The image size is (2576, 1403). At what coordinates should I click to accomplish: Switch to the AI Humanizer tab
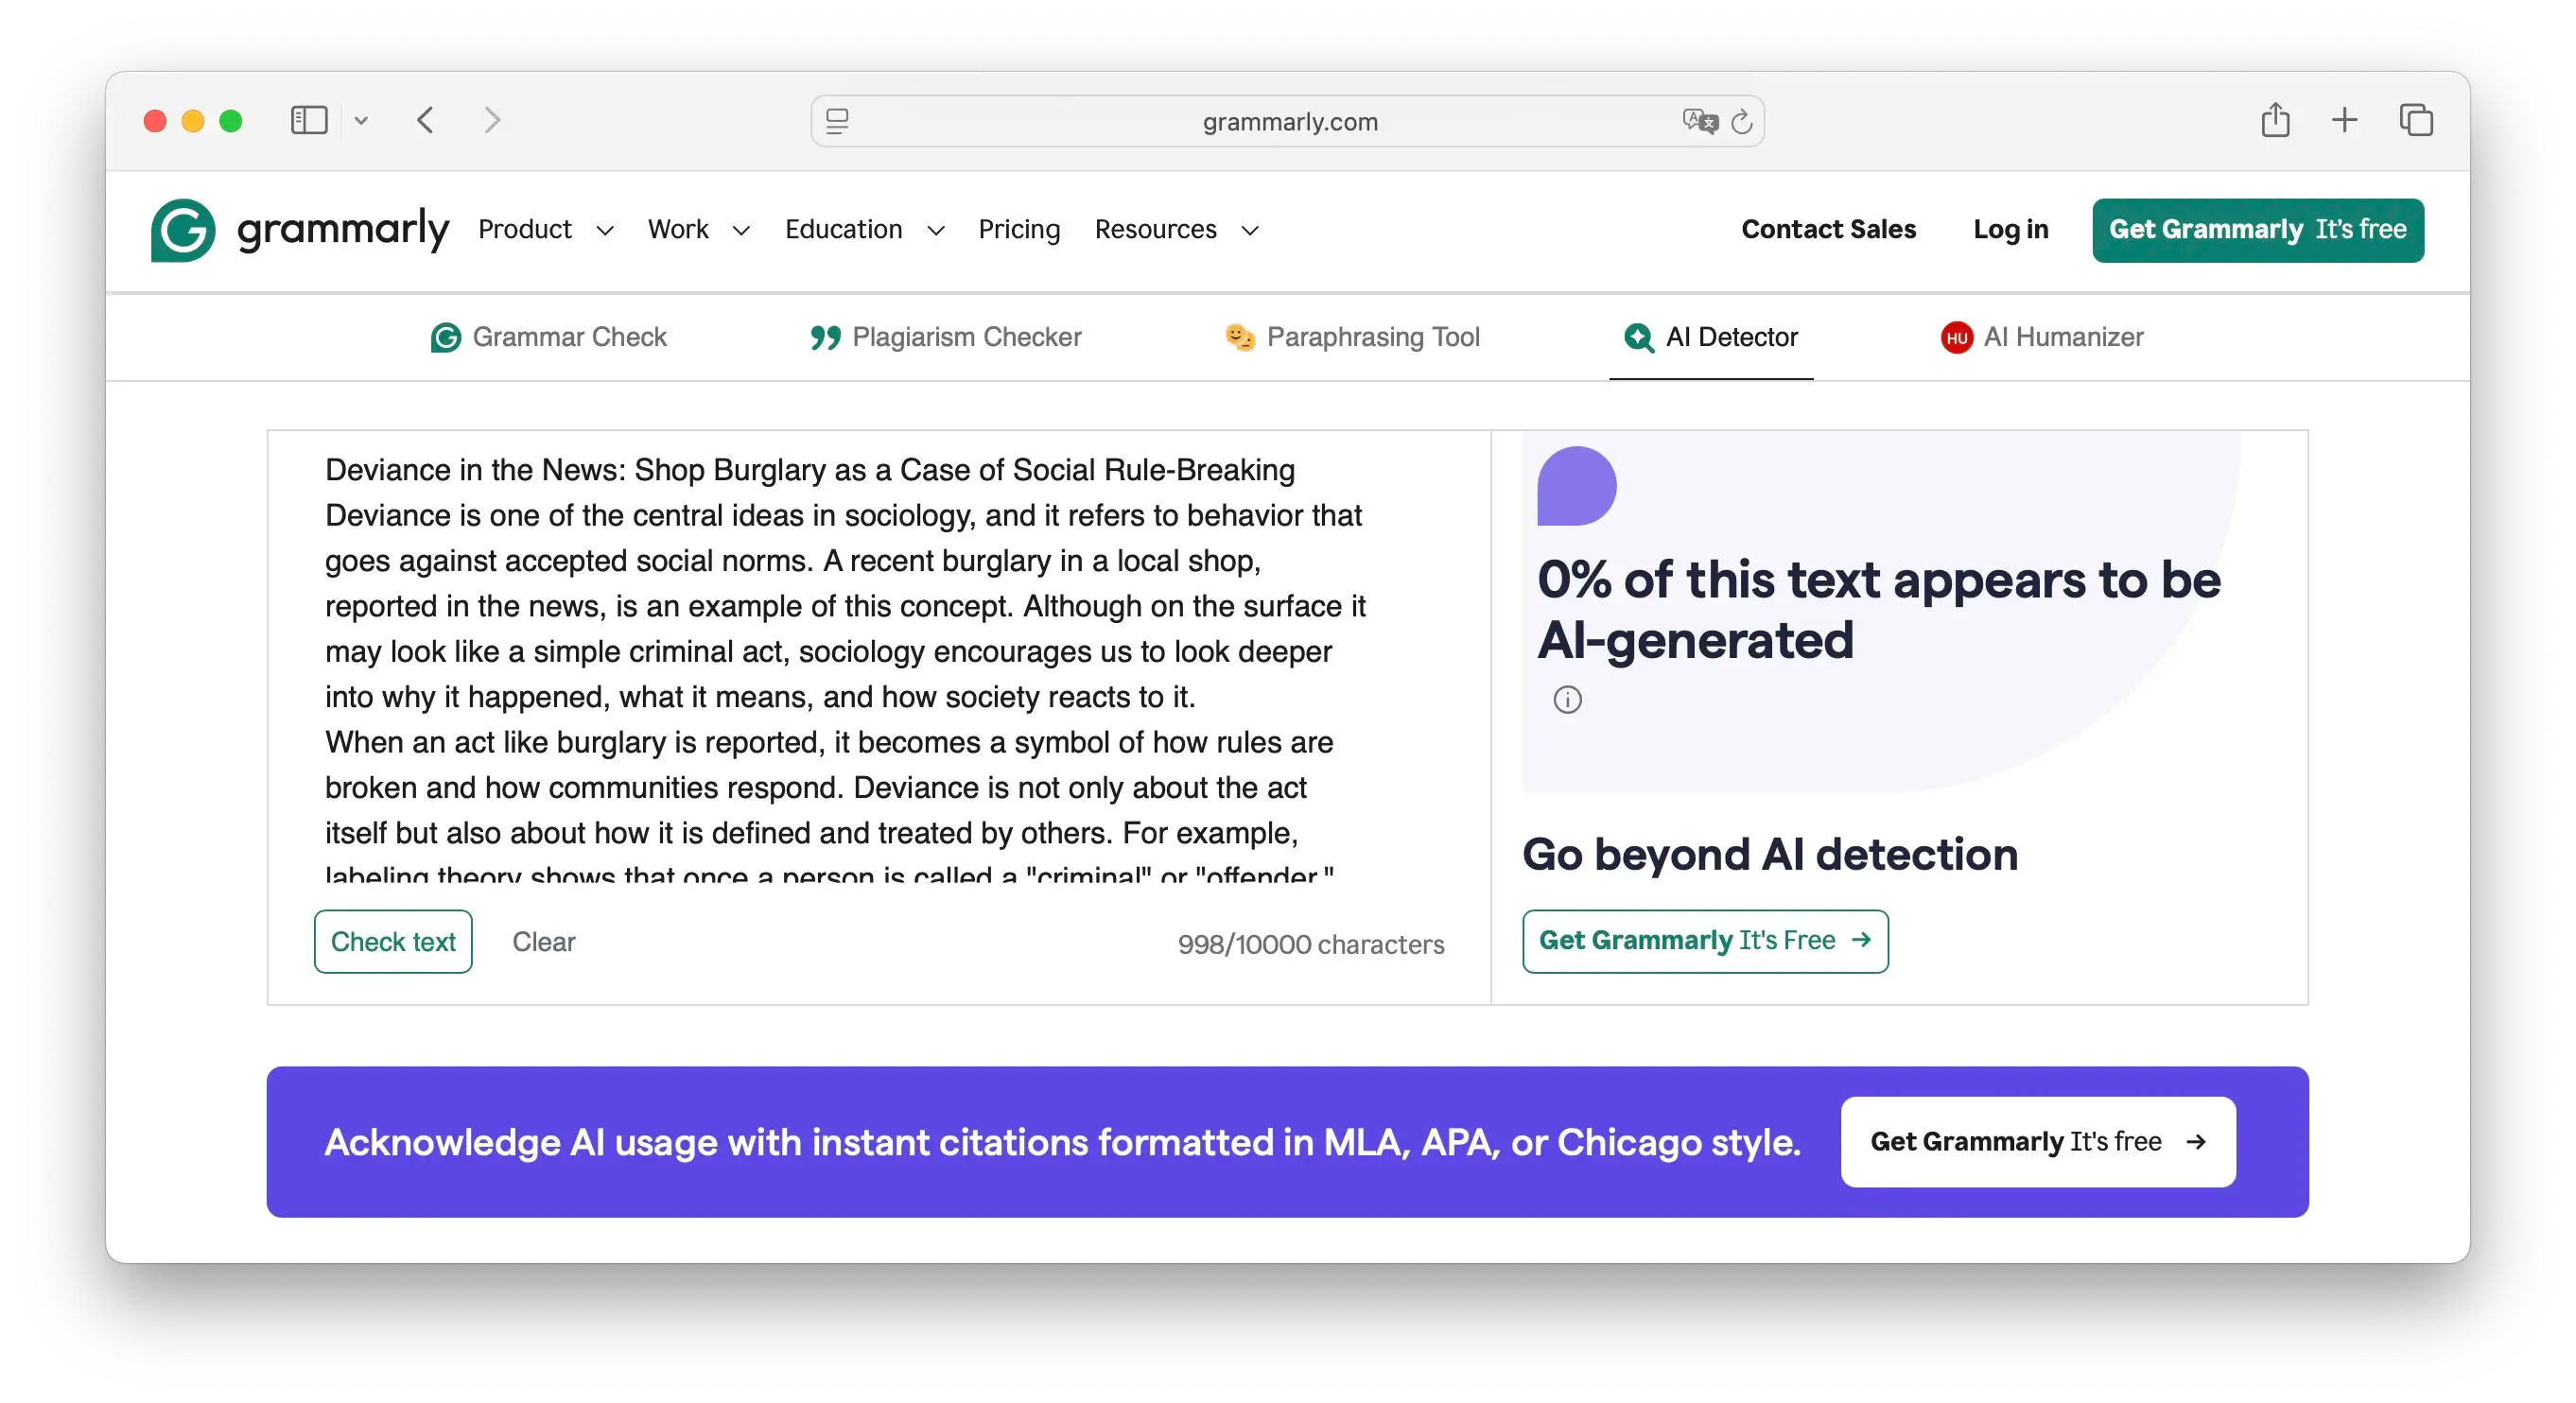2042,337
